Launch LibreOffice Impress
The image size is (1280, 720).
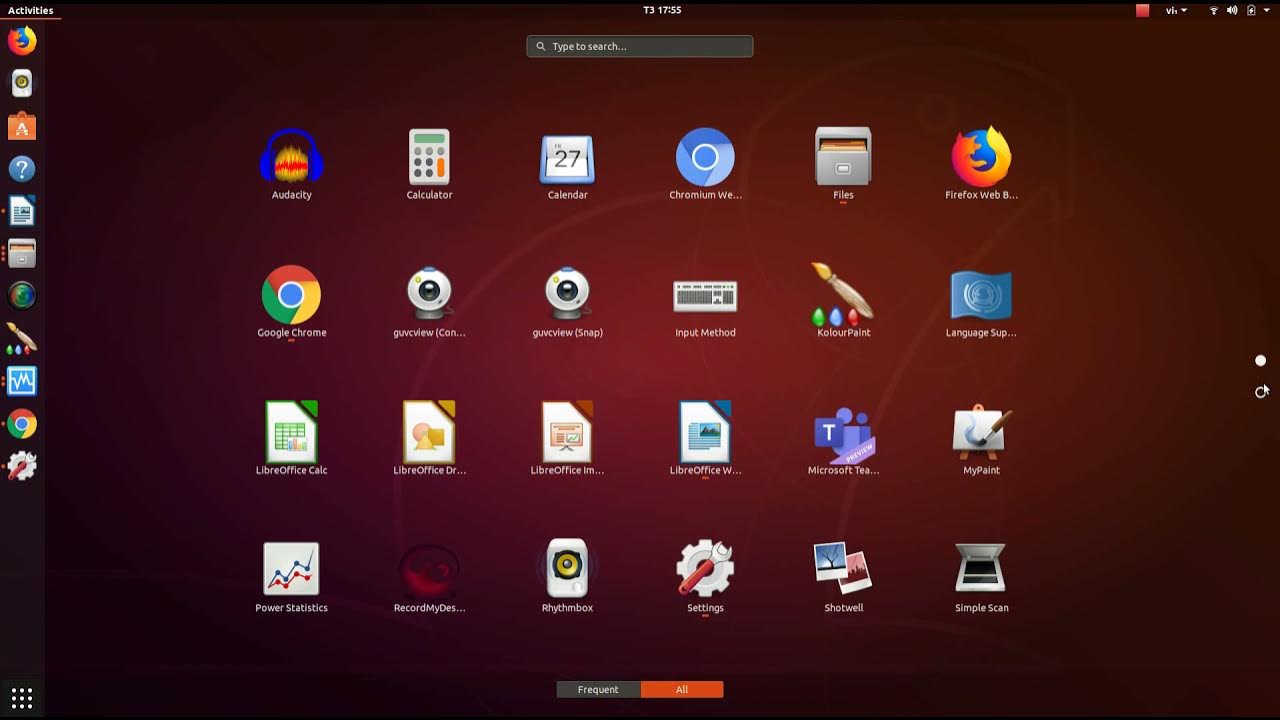point(567,439)
